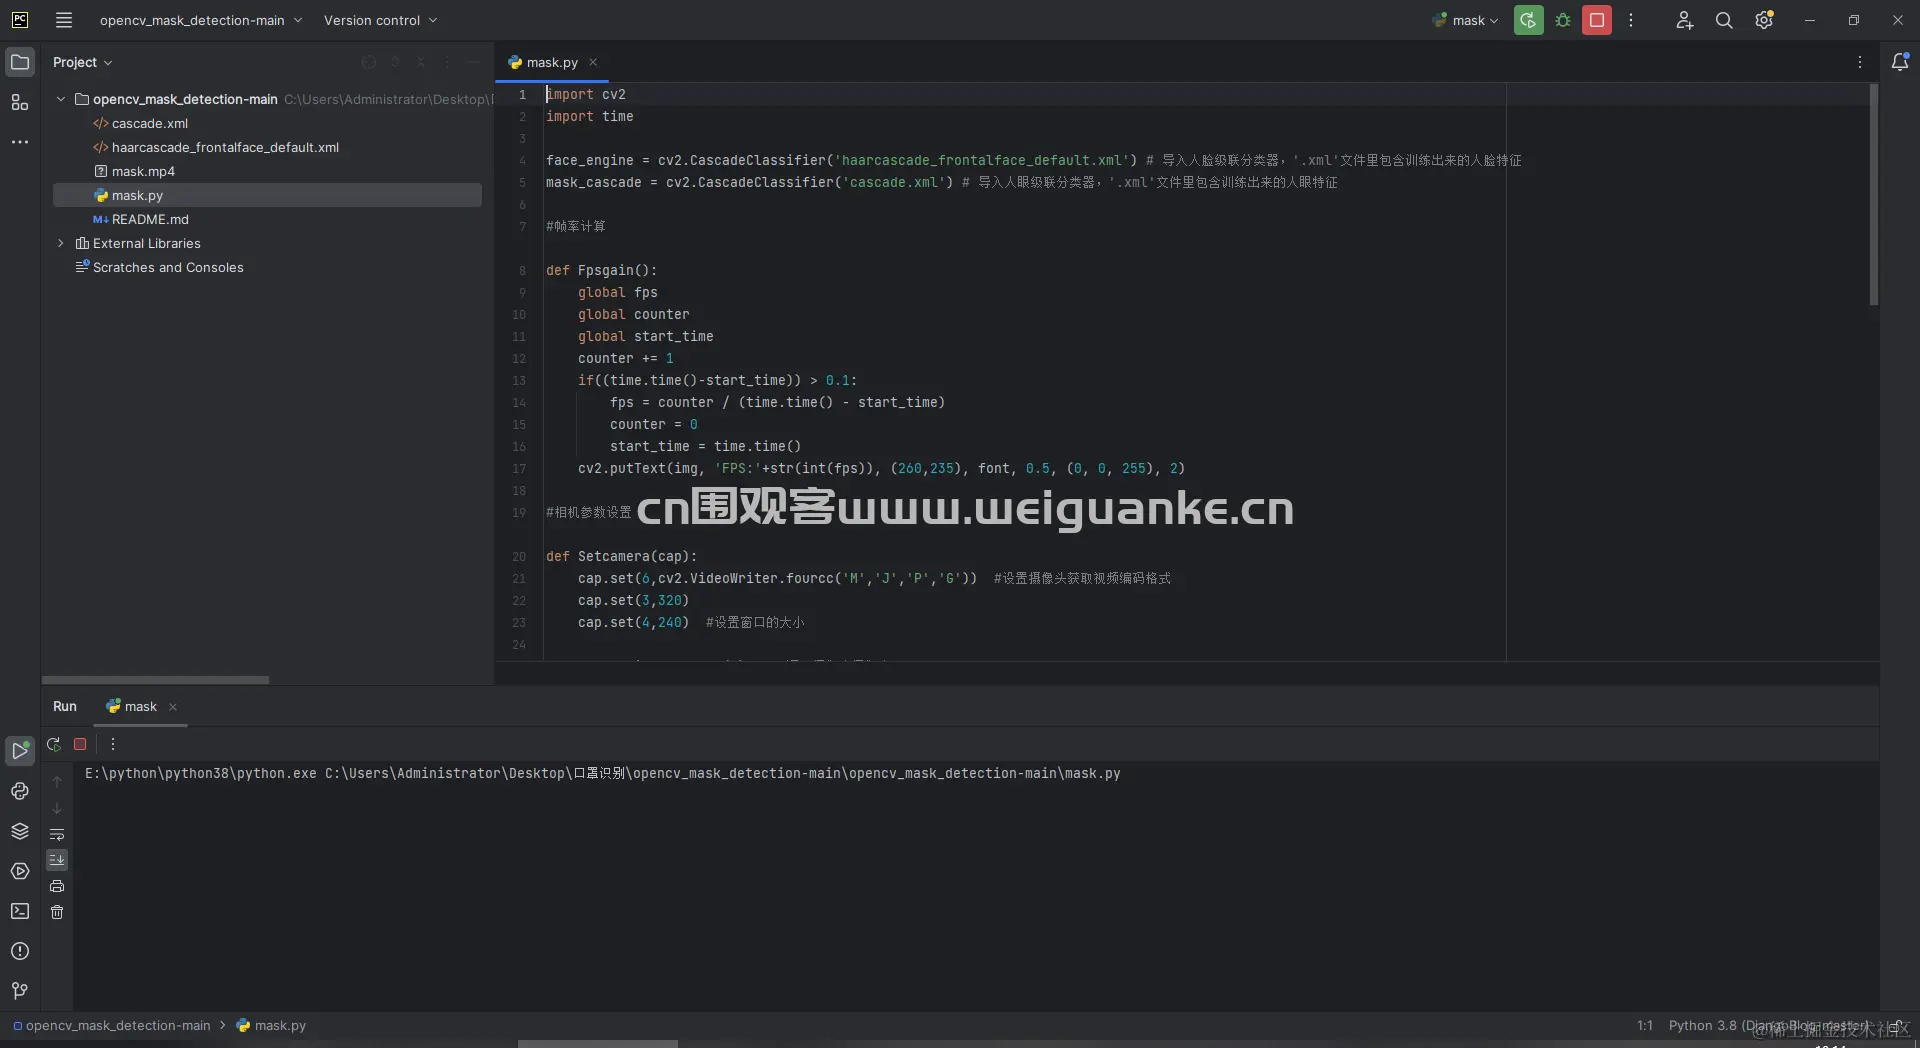
Task: Click the project panel horizontal scrollbar
Action: tap(156, 680)
